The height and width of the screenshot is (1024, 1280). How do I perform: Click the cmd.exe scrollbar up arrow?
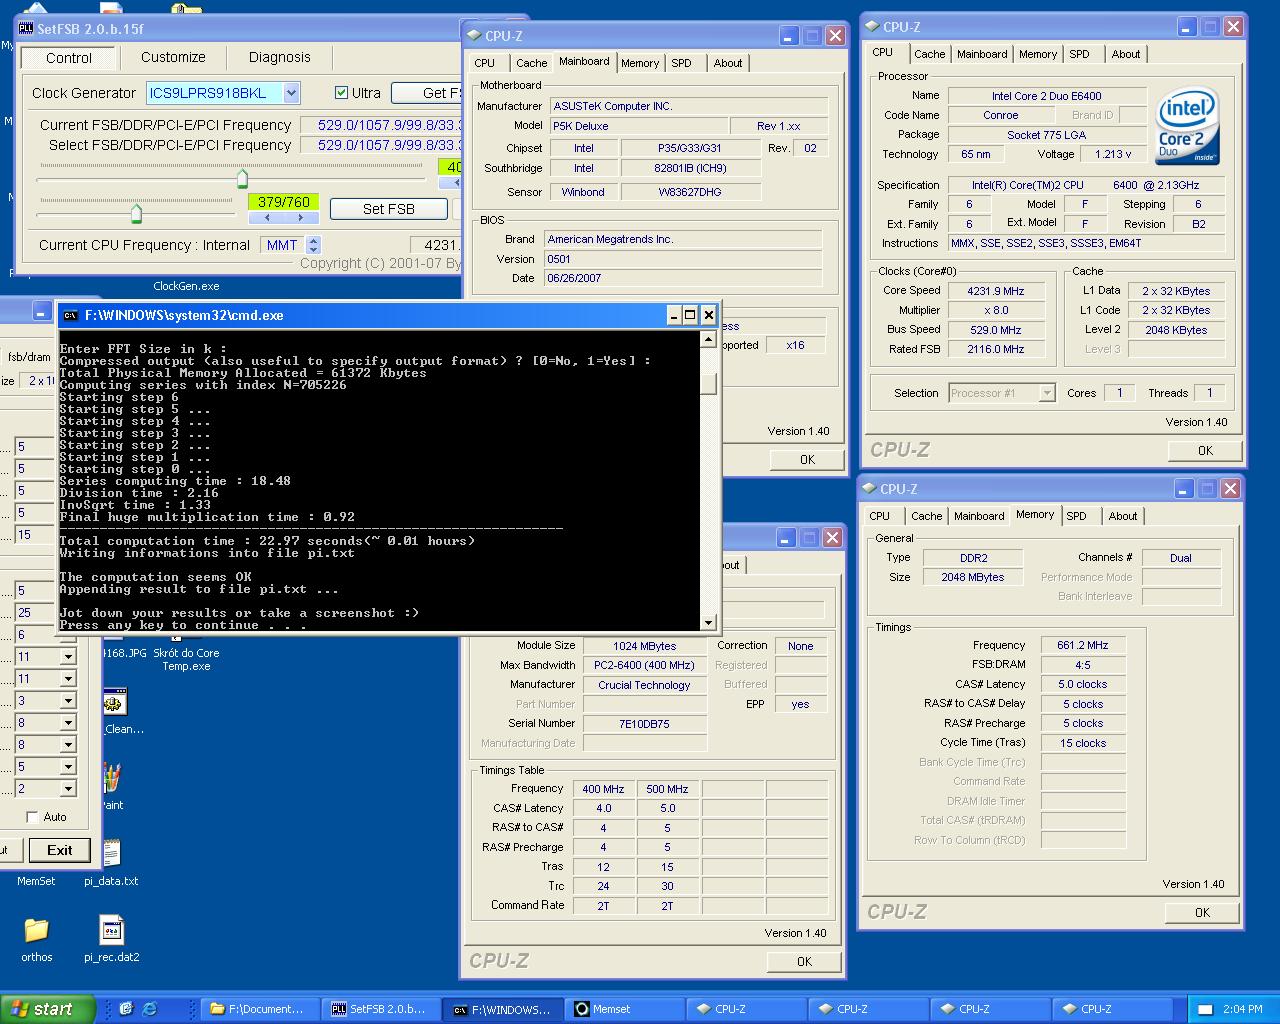coord(708,339)
